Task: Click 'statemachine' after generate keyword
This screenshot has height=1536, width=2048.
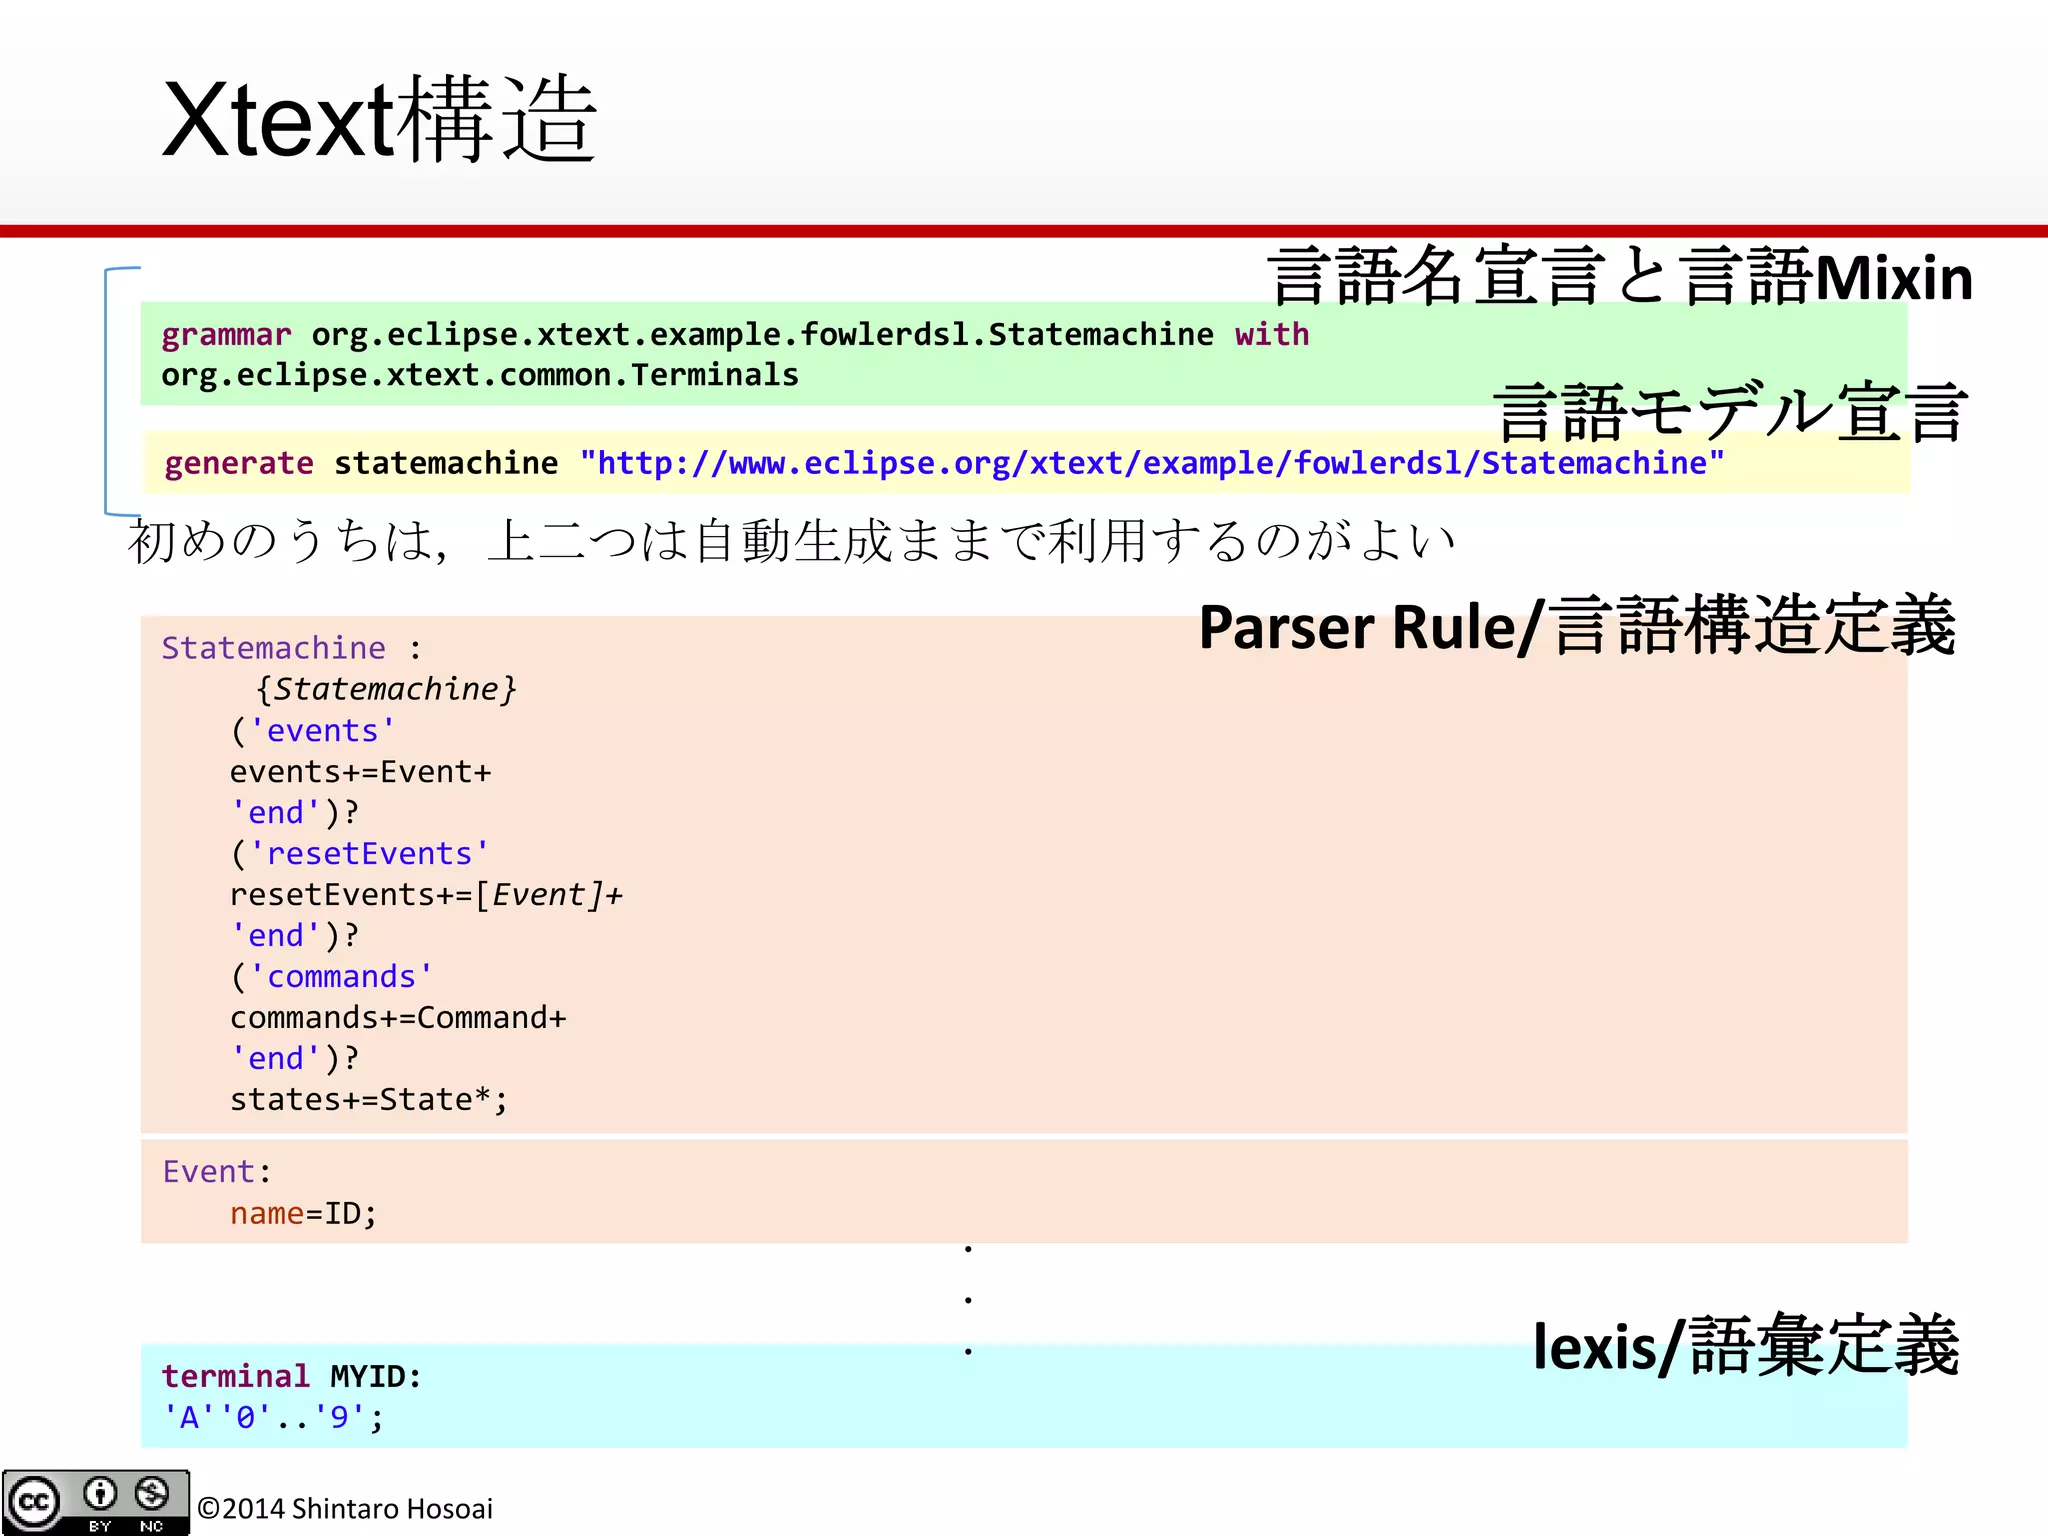Action: pyautogui.click(x=446, y=464)
